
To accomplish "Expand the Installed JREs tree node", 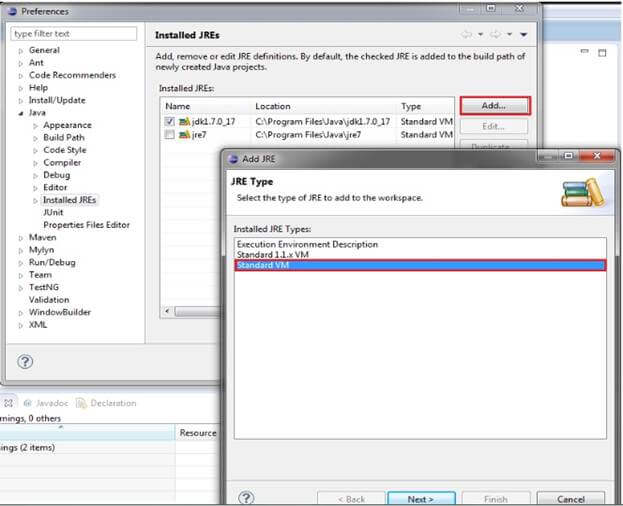I will click(35, 201).
